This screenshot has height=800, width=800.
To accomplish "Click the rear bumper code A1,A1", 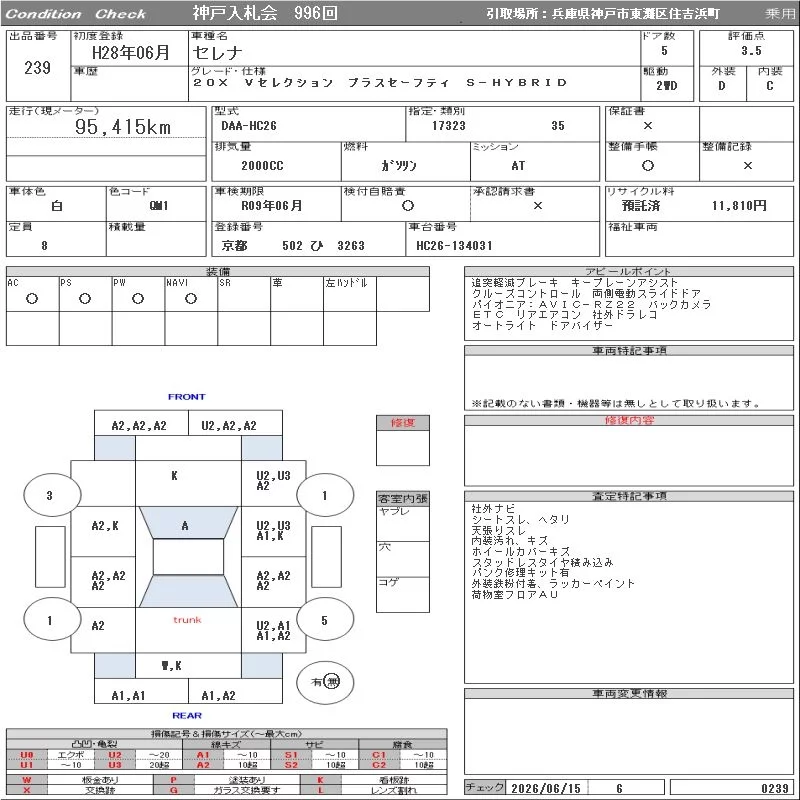I will point(128,695).
